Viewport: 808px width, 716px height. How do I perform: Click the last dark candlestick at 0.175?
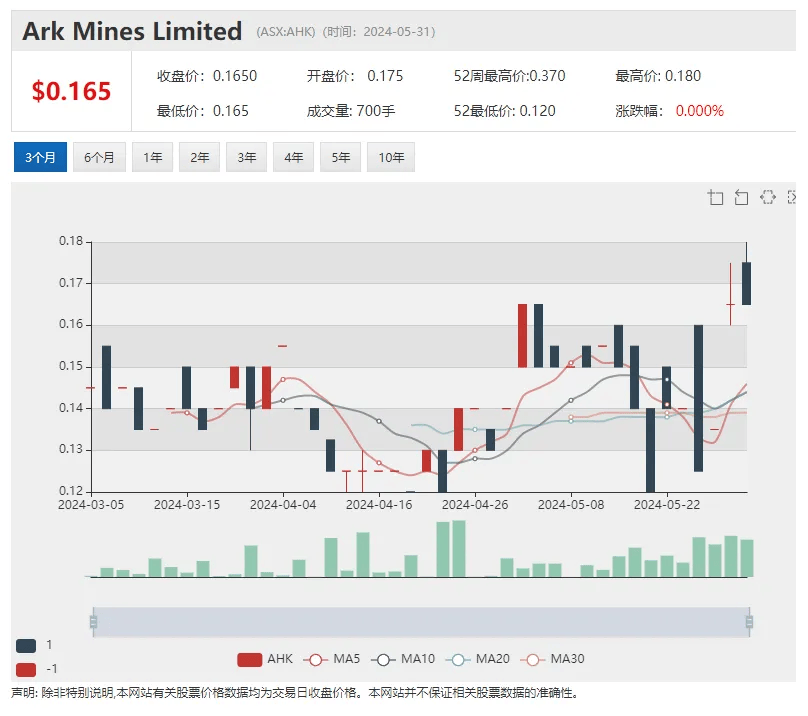746,284
